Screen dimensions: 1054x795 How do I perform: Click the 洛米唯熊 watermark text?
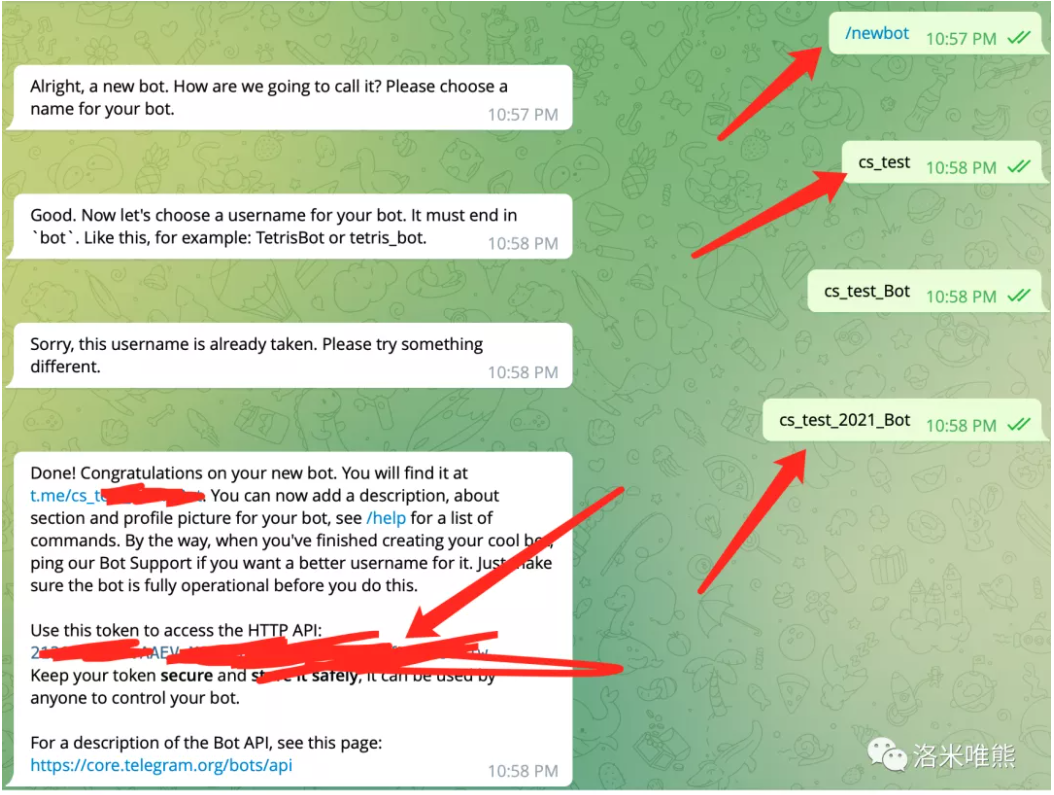pos(964,756)
